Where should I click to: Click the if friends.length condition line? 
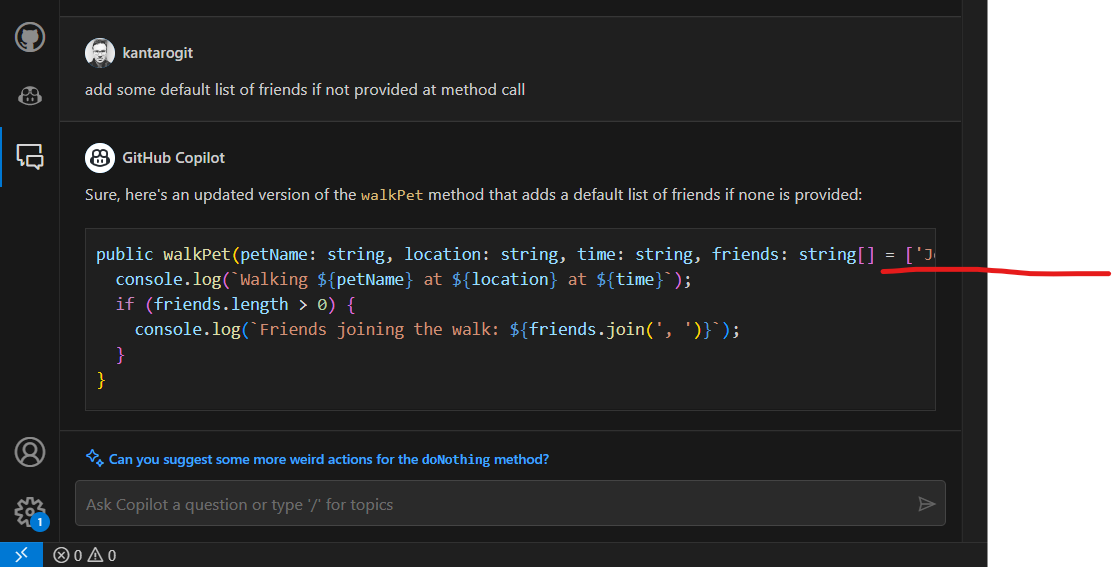click(x=235, y=304)
